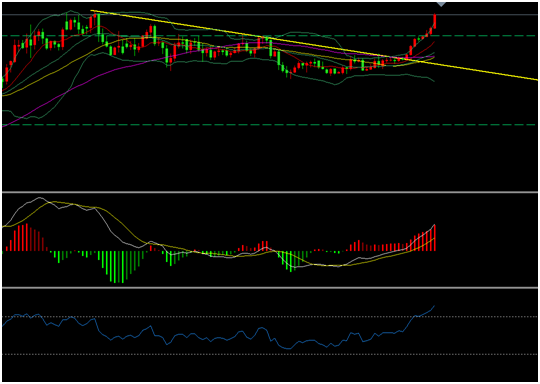This screenshot has height=384, width=540.
Task: Click the divider between price and MACD panels
Action: coord(270,192)
